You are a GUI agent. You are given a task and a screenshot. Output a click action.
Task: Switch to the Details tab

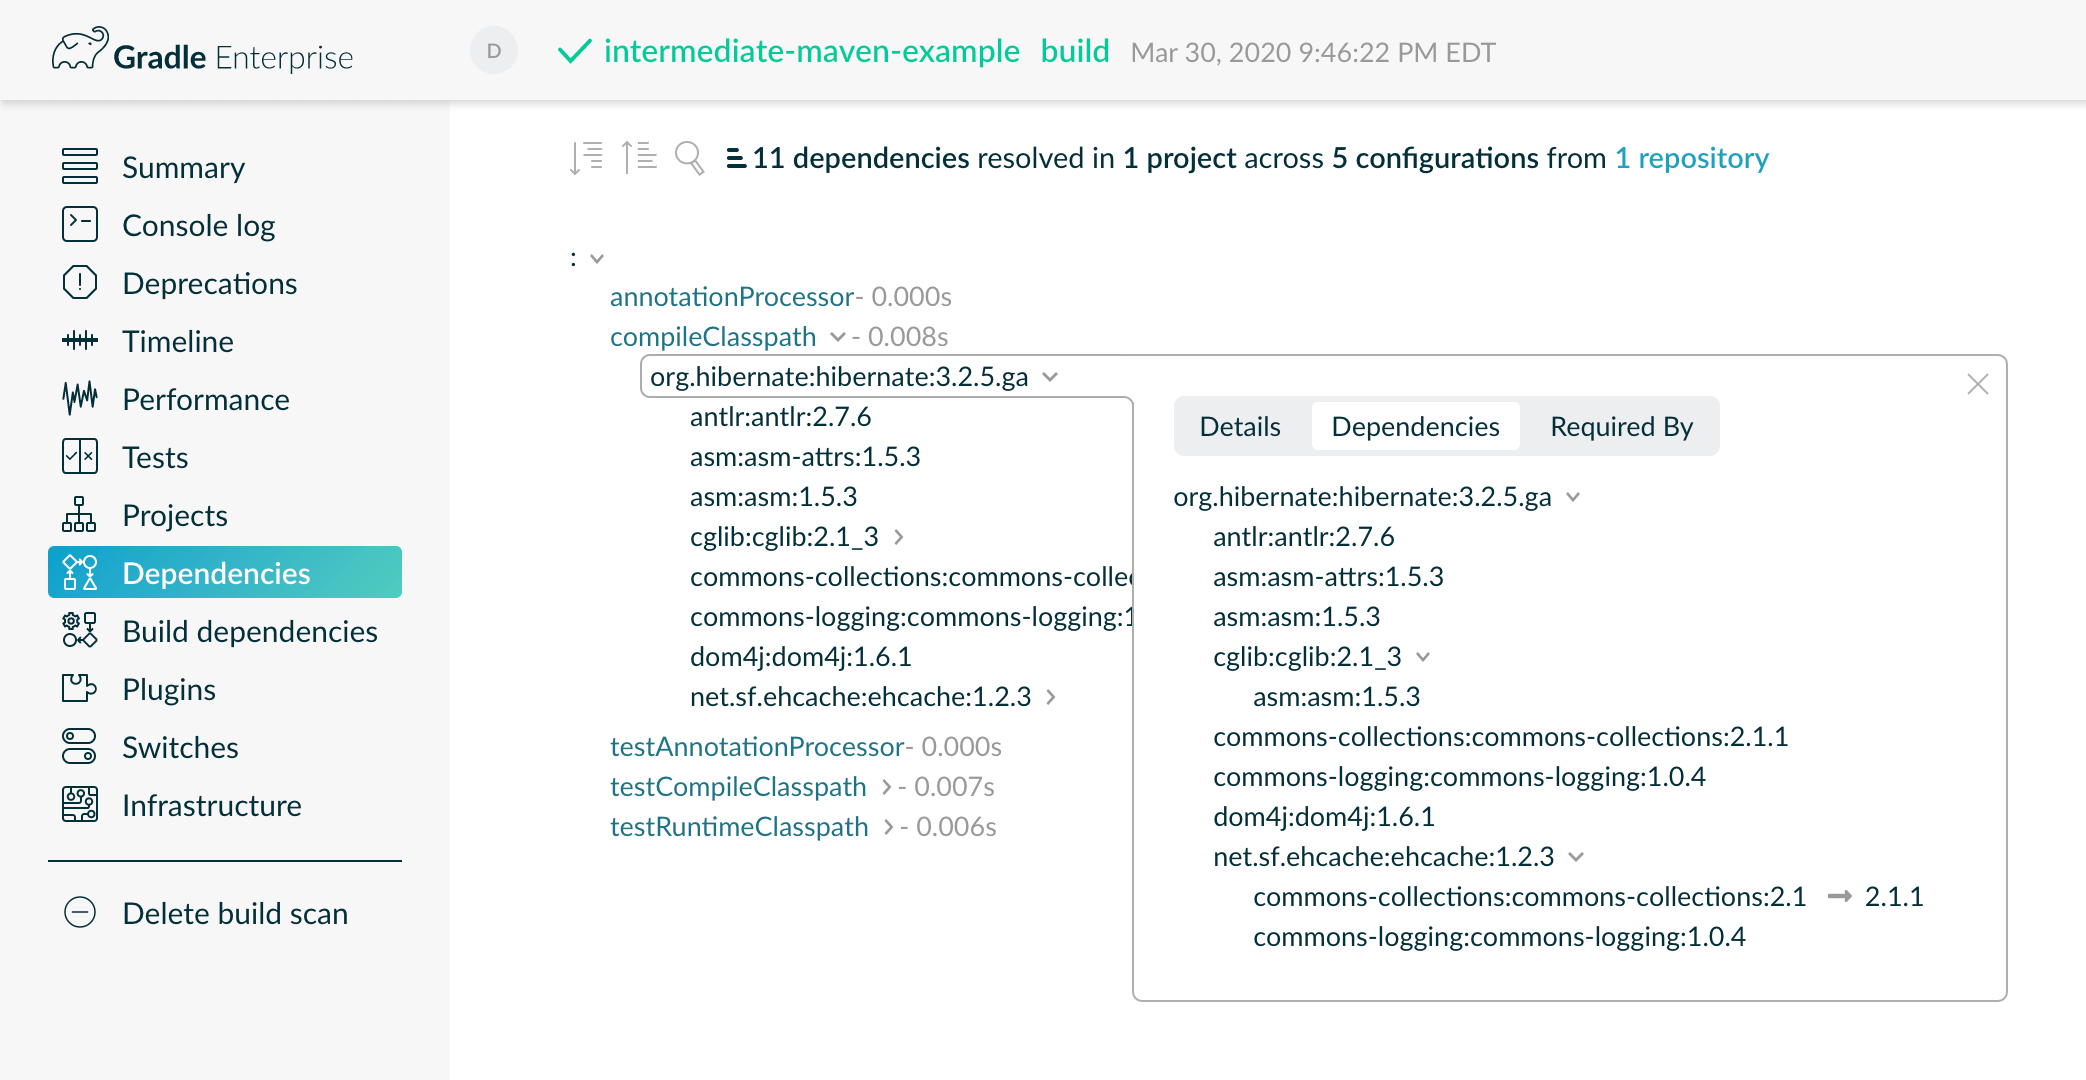pyautogui.click(x=1240, y=426)
